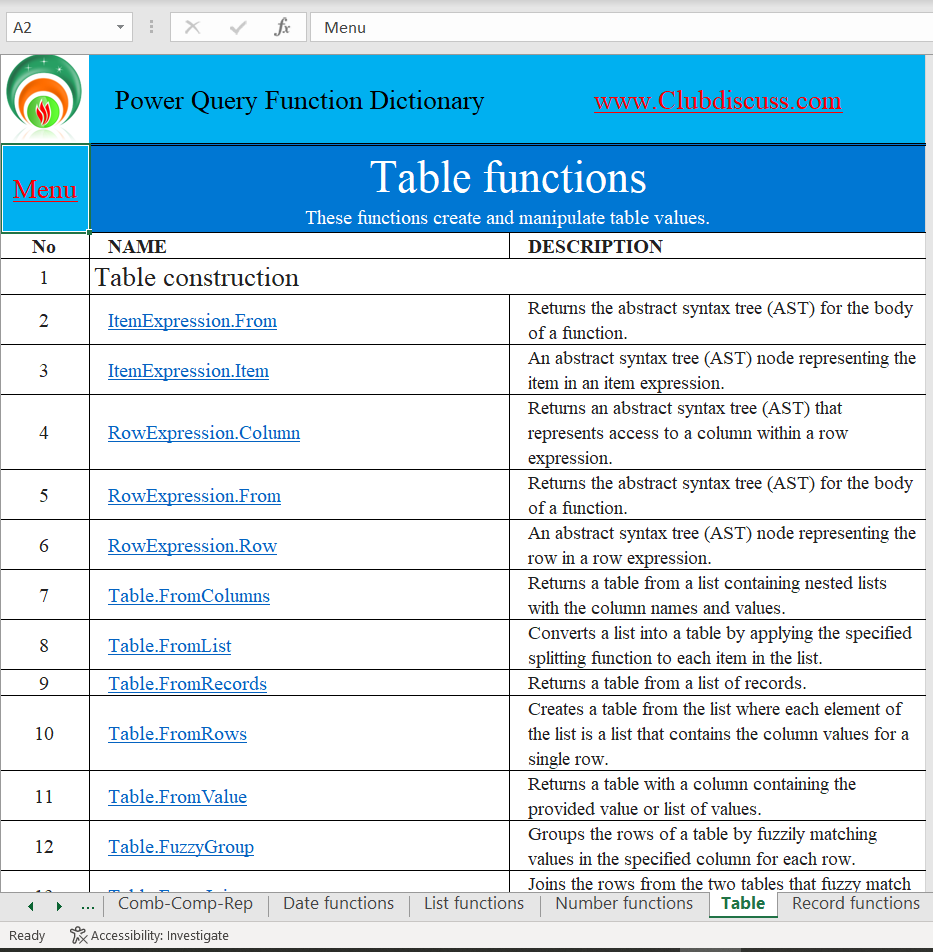The height and width of the screenshot is (952, 933).
Task: Open the Table.FromValue link
Action: click(x=178, y=797)
